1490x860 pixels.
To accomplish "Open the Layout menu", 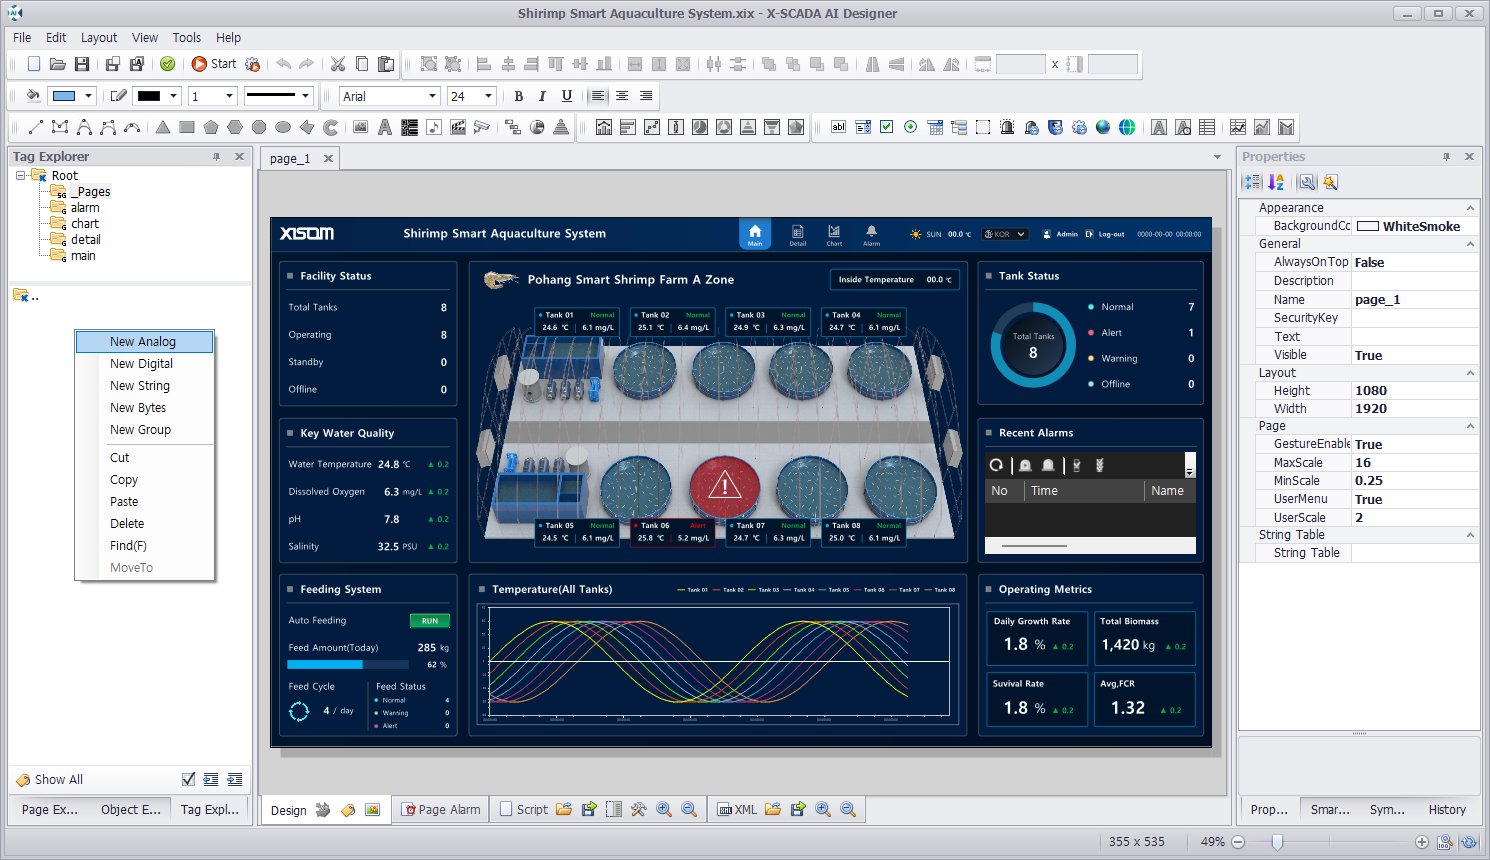I will 99,37.
